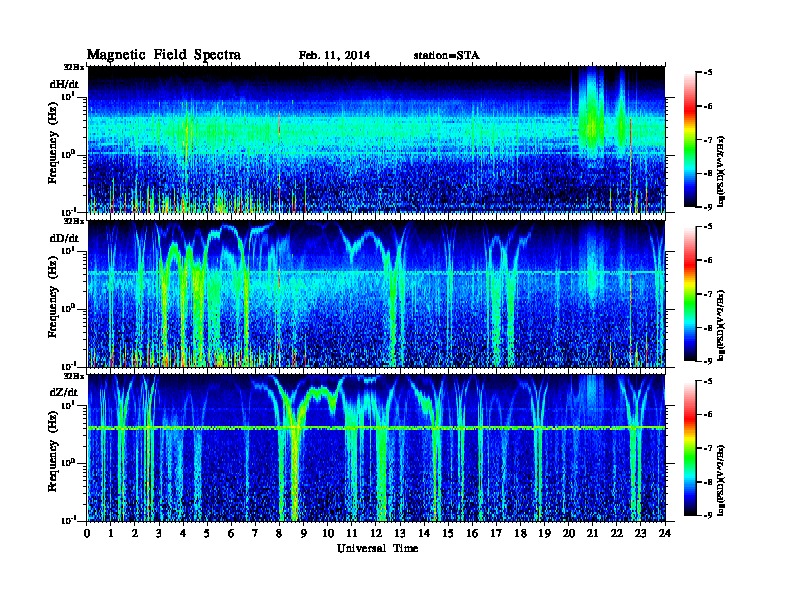Screen dimensions: 792x612
Task: Select the dZ/dt panel label
Action: point(64,392)
